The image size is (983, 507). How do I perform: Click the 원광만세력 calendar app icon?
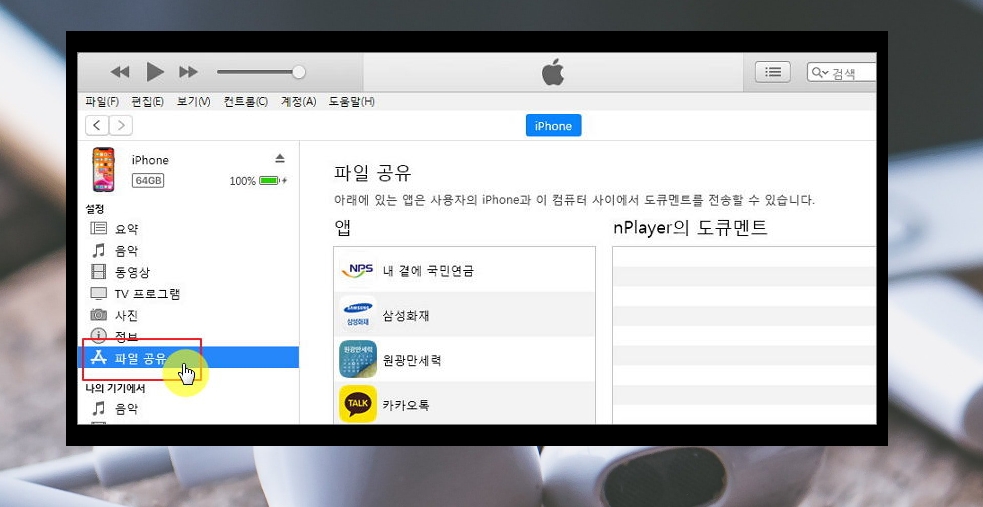click(x=357, y=359)
